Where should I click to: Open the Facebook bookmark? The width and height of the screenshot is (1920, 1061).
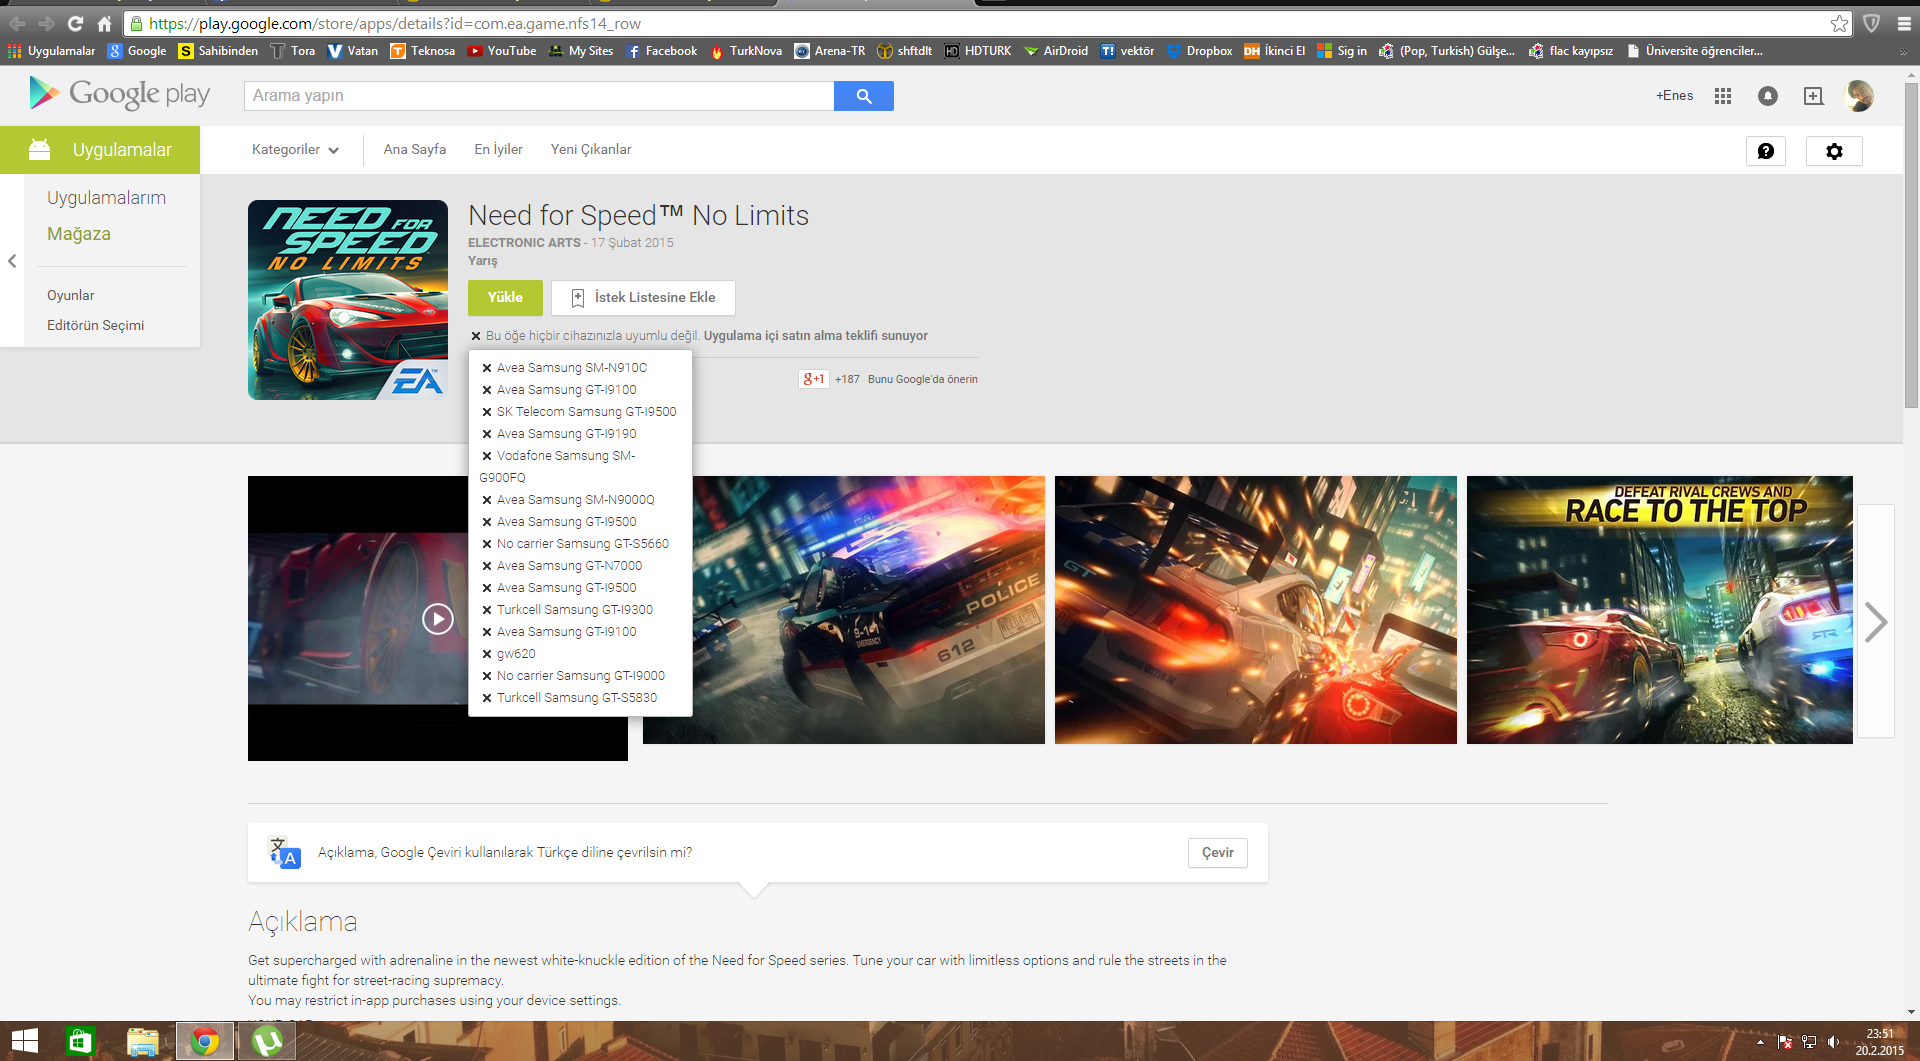pos(661,51)
